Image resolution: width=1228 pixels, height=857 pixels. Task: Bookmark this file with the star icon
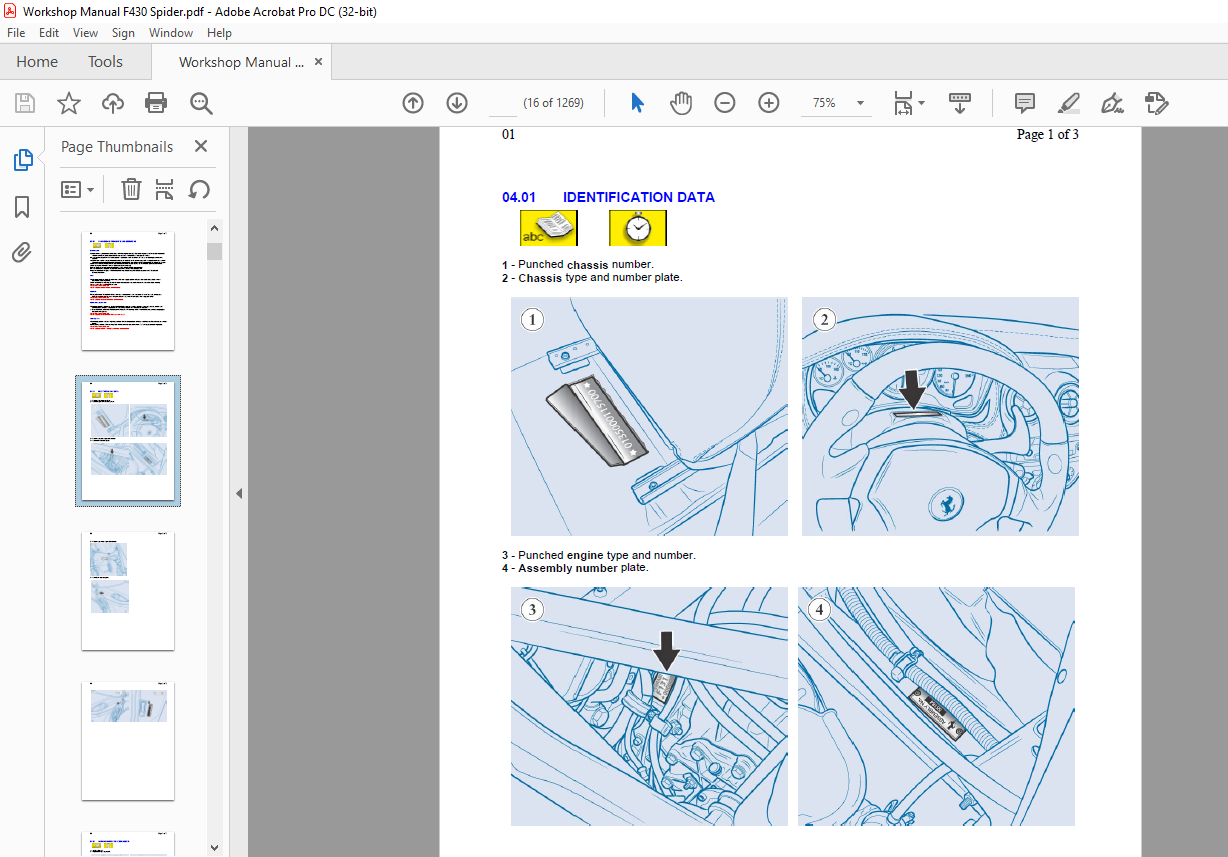pos(69,103)
